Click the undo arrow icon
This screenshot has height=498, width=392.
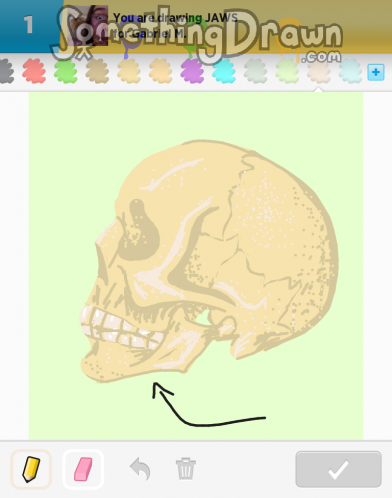tap(140, 469)
